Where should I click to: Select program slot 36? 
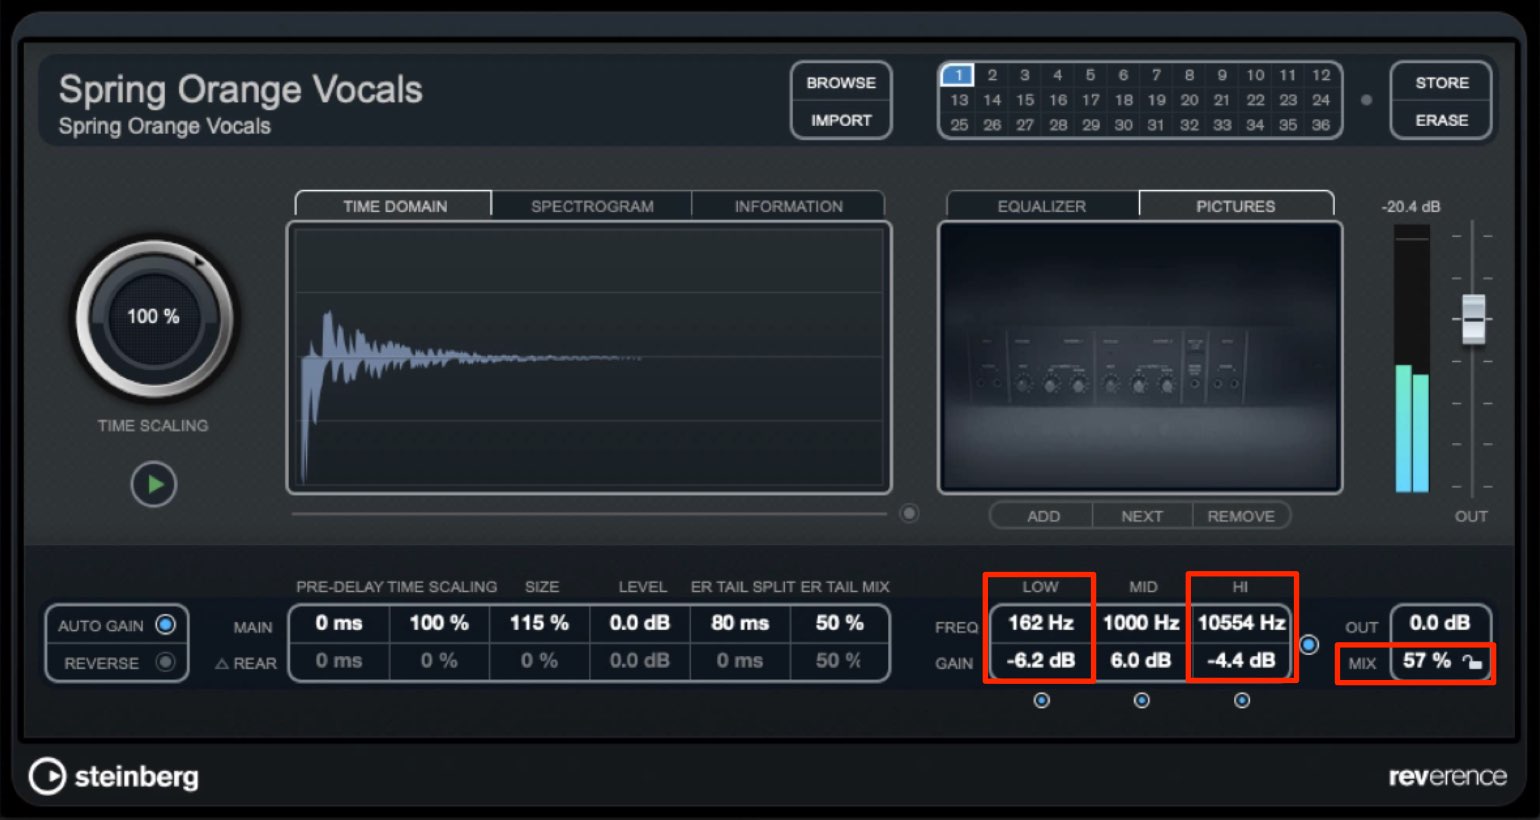point(1321,125)
